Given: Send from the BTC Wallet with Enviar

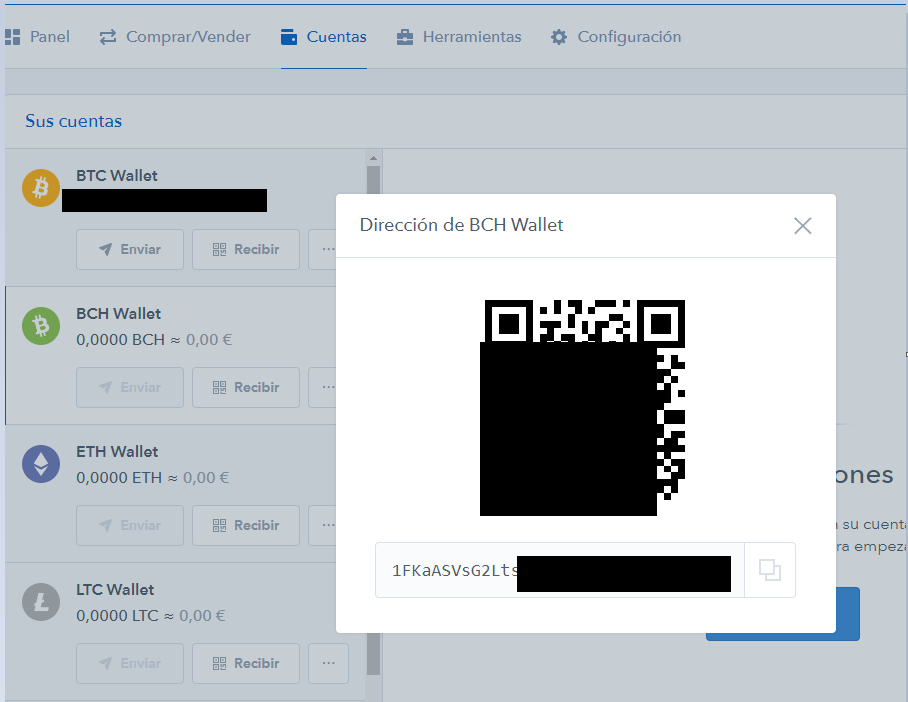Looking at the screenshot, I should tap(130, 250).
